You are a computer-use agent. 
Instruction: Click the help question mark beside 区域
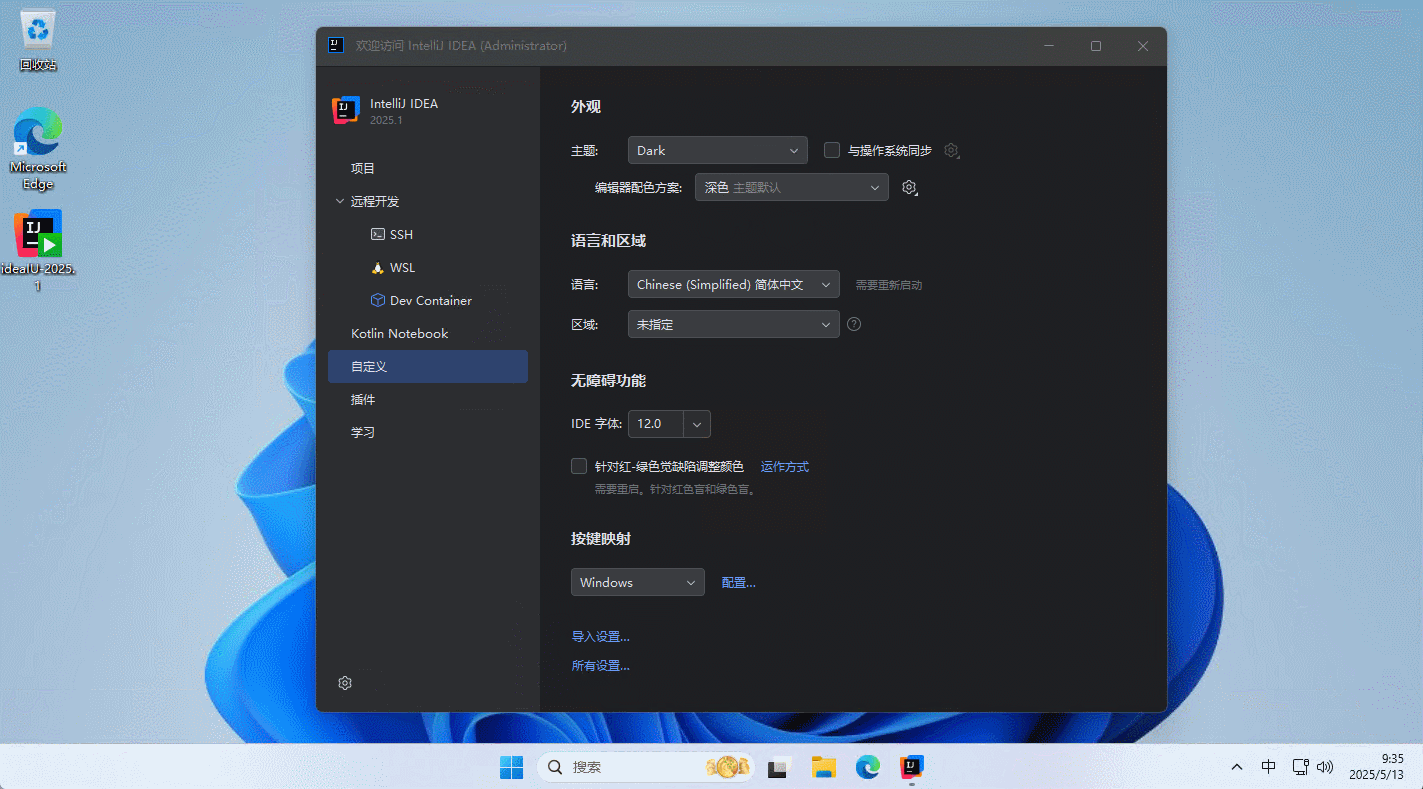pos(854,324)
